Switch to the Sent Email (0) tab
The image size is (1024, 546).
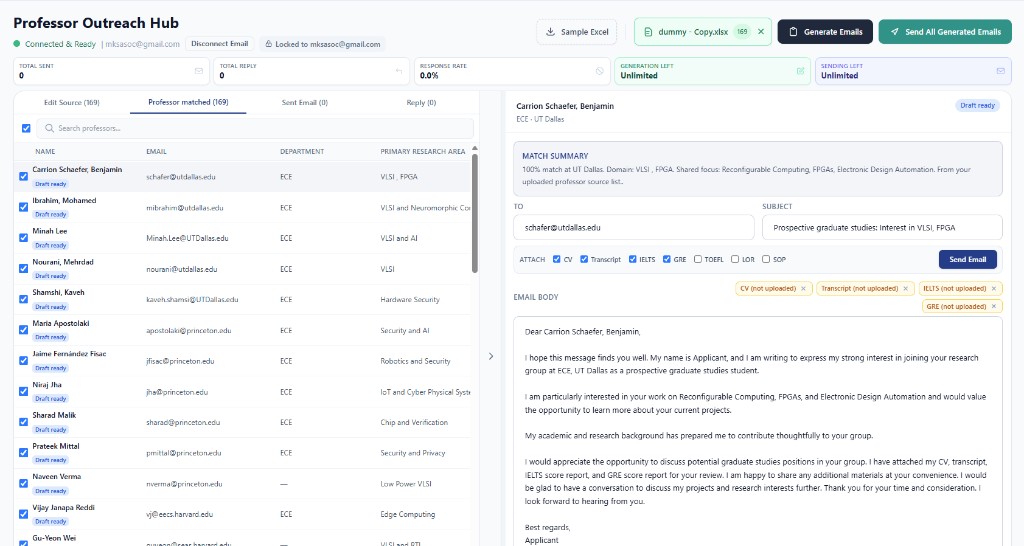click(304, 103)
